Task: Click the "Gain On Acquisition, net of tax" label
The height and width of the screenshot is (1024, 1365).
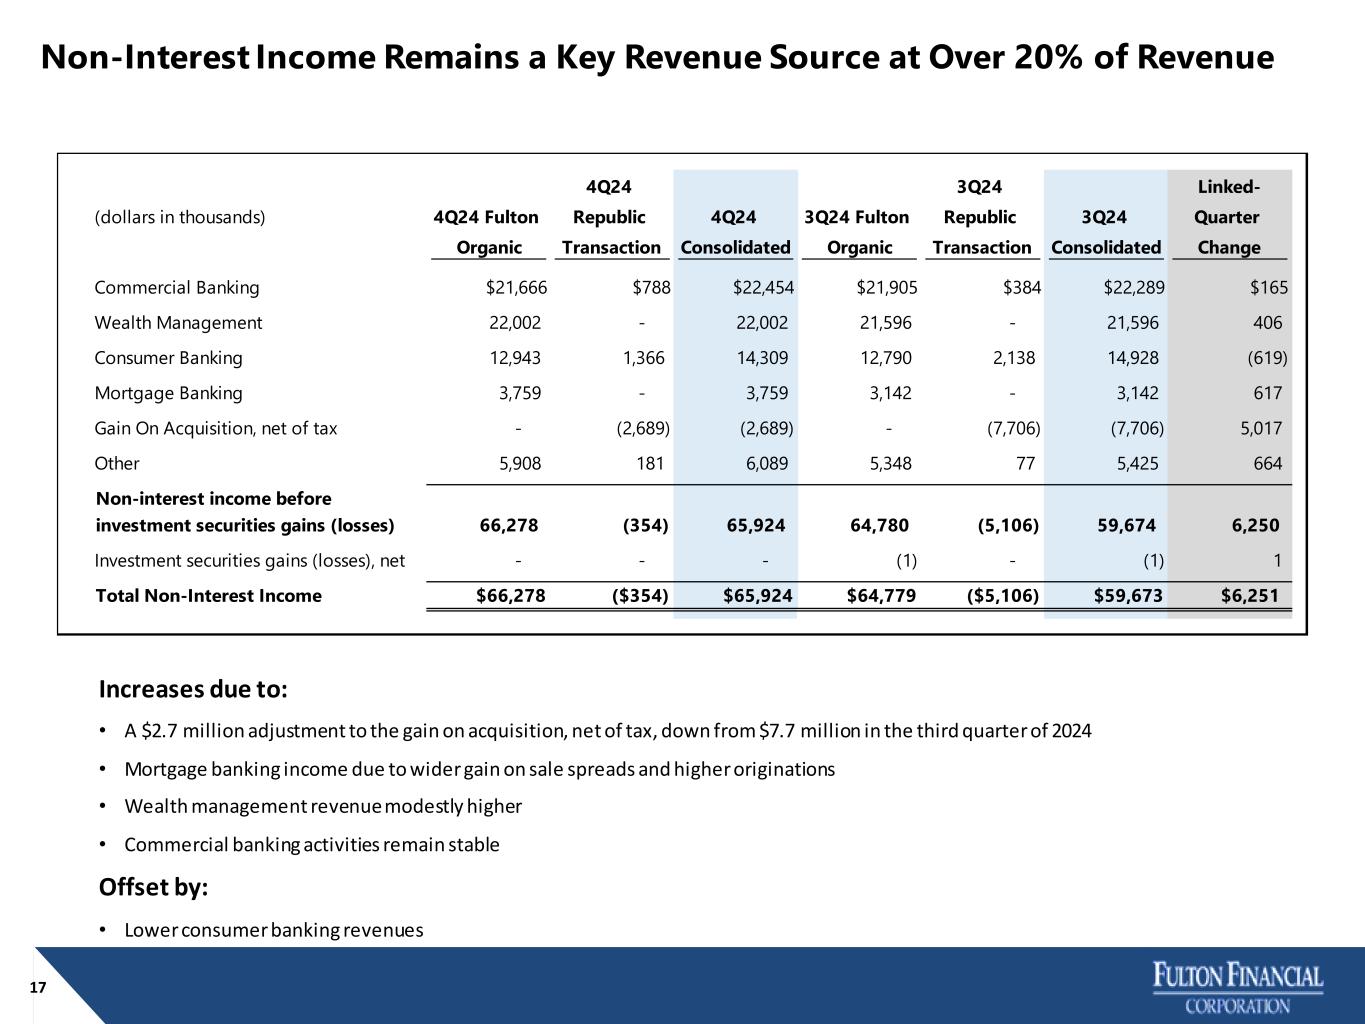Action: click(216, 428)
